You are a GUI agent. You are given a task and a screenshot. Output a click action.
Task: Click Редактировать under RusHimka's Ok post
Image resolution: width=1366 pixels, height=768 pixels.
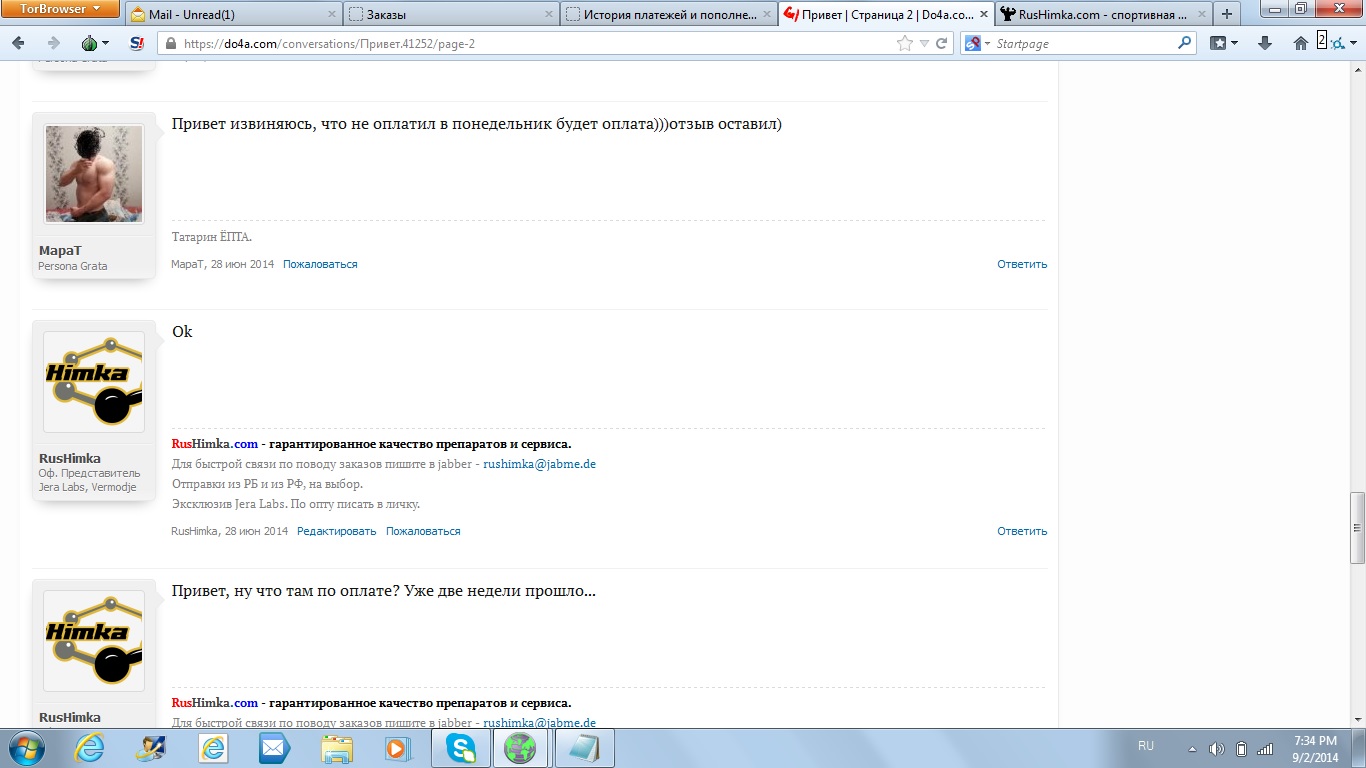(x=336, y=531)
